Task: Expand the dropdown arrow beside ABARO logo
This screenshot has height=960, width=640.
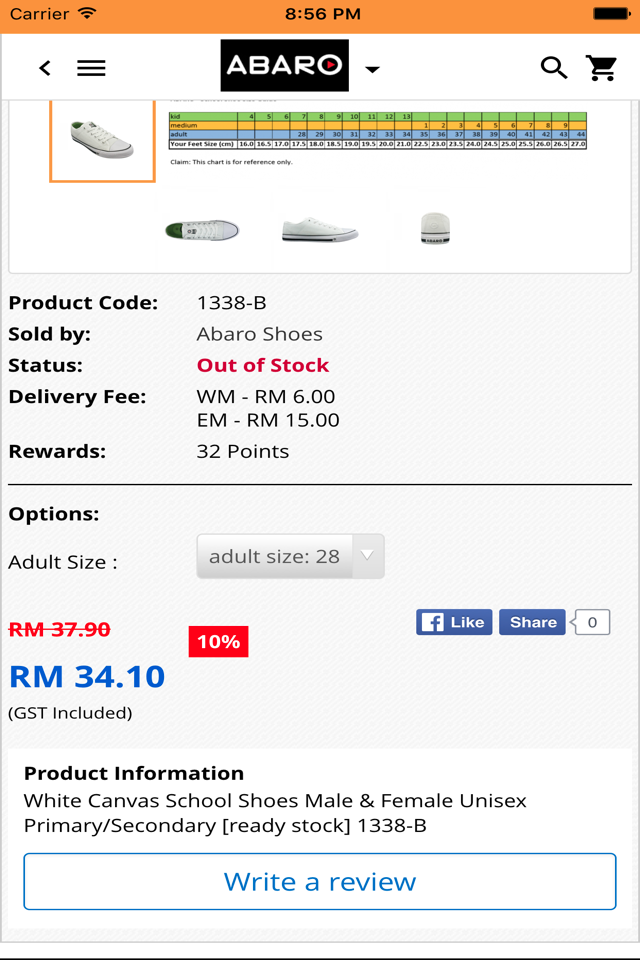Action: click(x=372, y=69)
